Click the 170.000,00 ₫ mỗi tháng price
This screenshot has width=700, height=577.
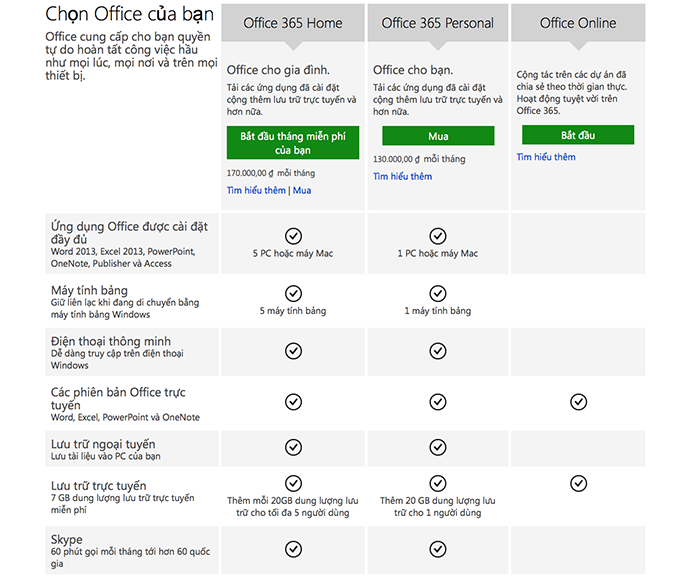point(271,173)
